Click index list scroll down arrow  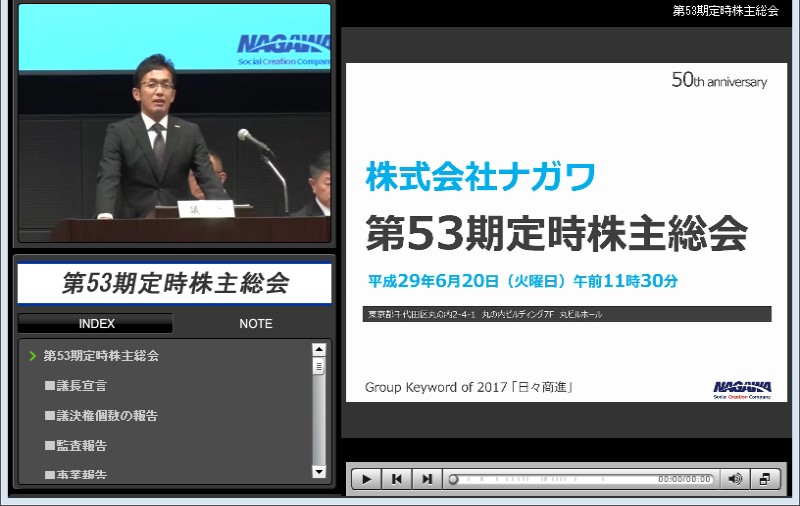[x=319, y=472]
